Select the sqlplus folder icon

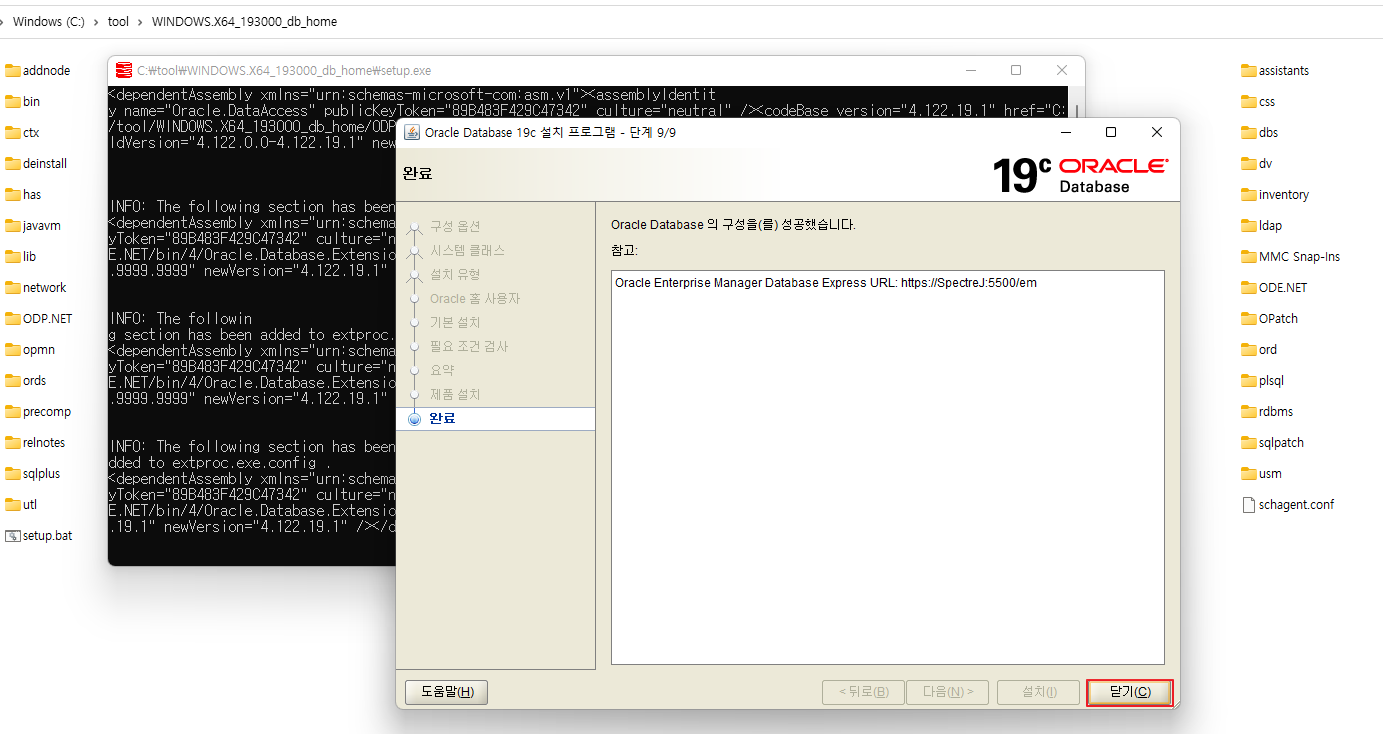13,474
